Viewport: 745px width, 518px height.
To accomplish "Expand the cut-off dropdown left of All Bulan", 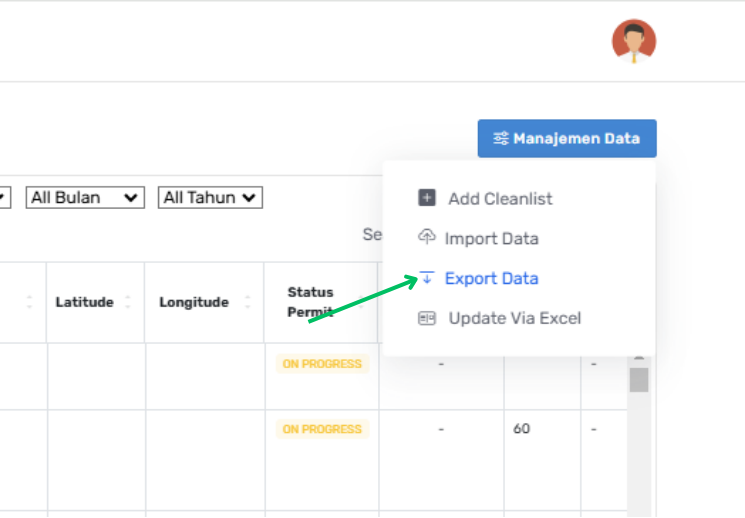I will tap(4, 197).
